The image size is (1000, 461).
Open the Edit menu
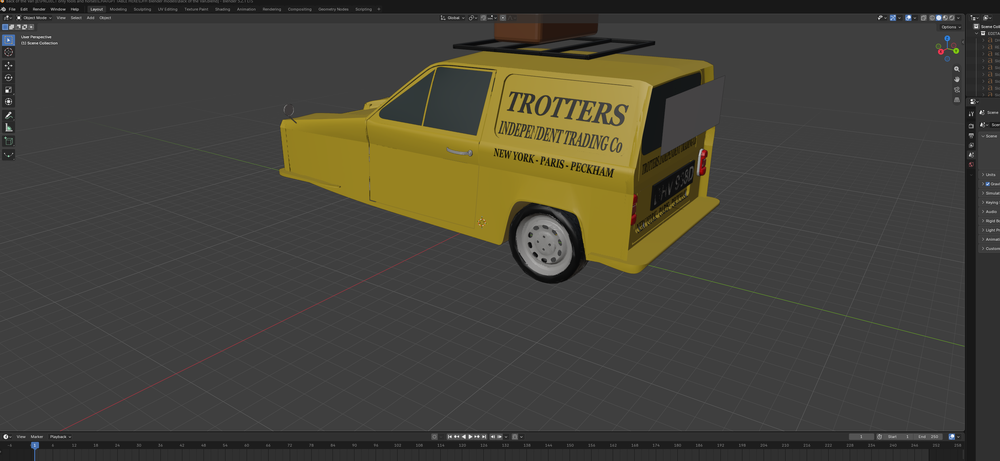click(24, 10)
